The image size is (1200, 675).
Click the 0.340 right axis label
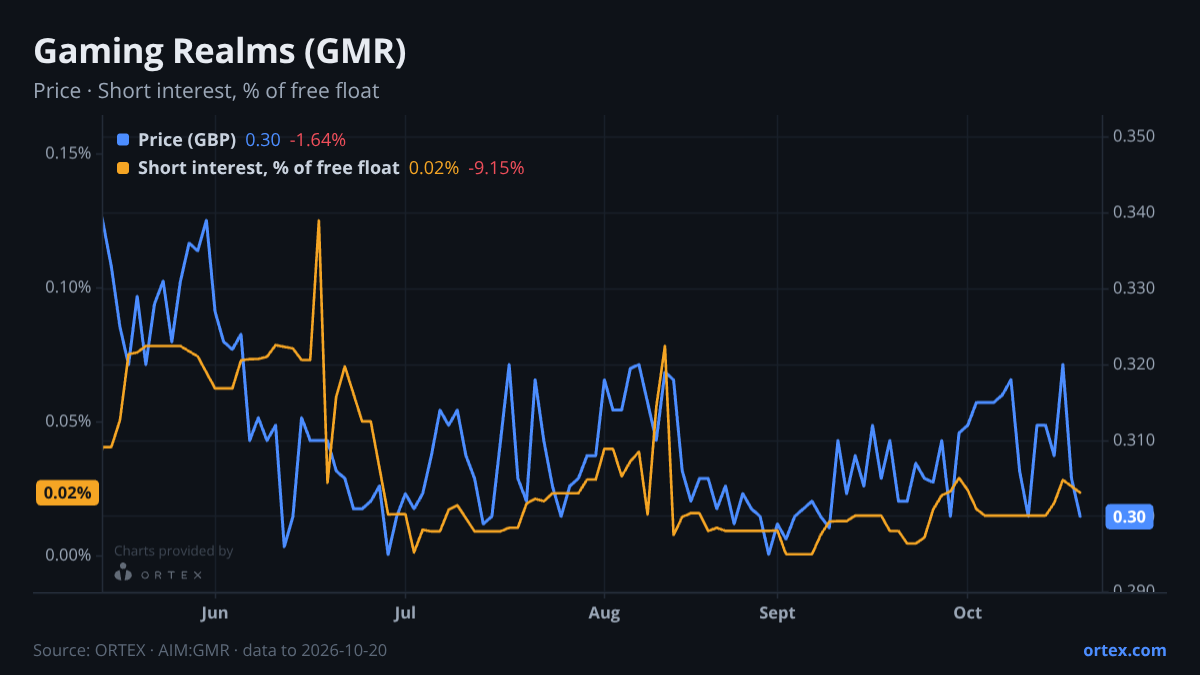(x=1134, y=212)
